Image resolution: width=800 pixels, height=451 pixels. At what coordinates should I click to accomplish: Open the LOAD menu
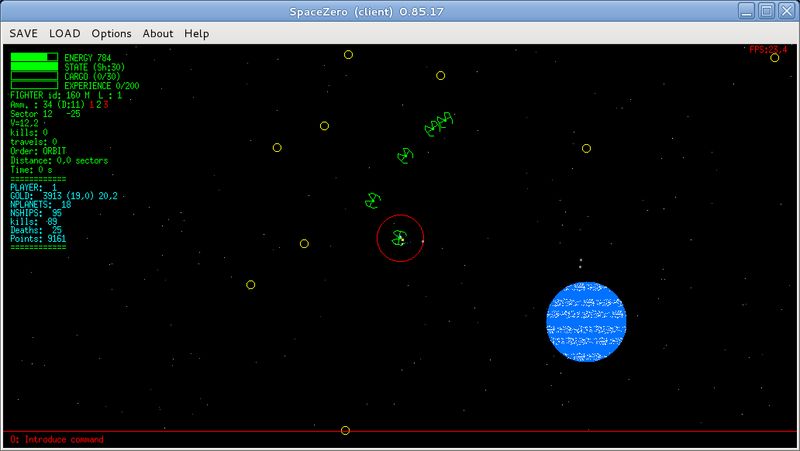point(65,34)
